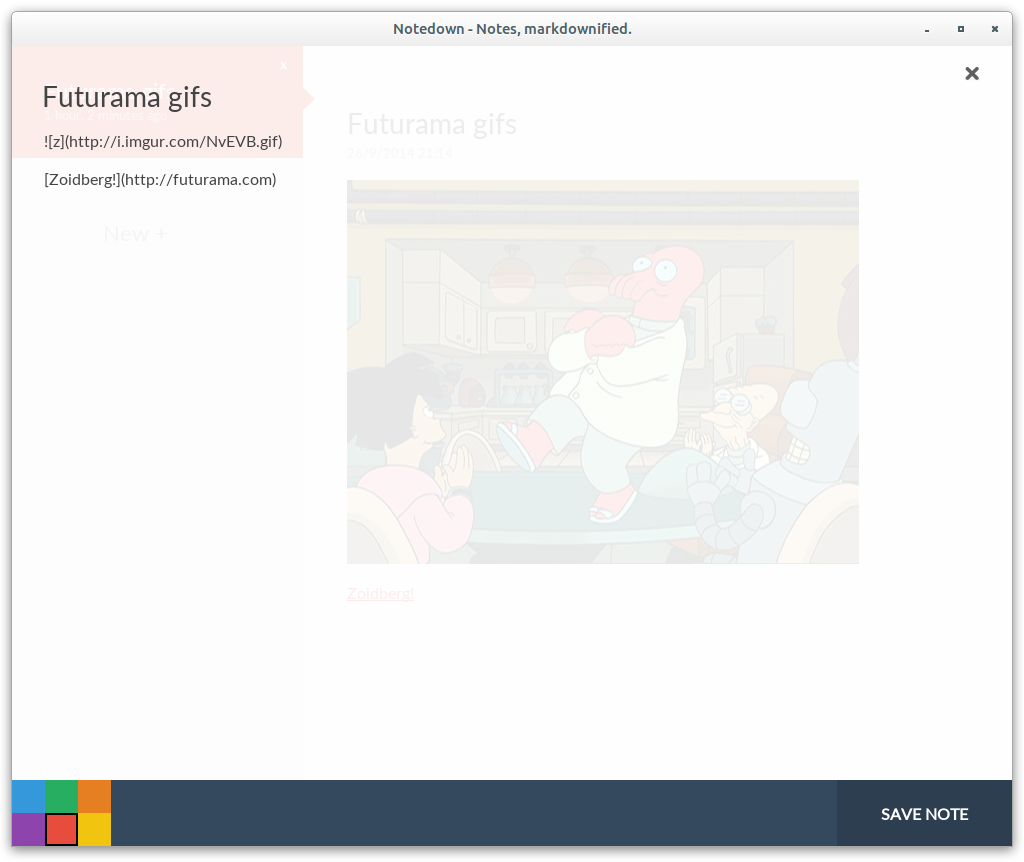Select the red color swatch
1024x862 pixels.
61,829
